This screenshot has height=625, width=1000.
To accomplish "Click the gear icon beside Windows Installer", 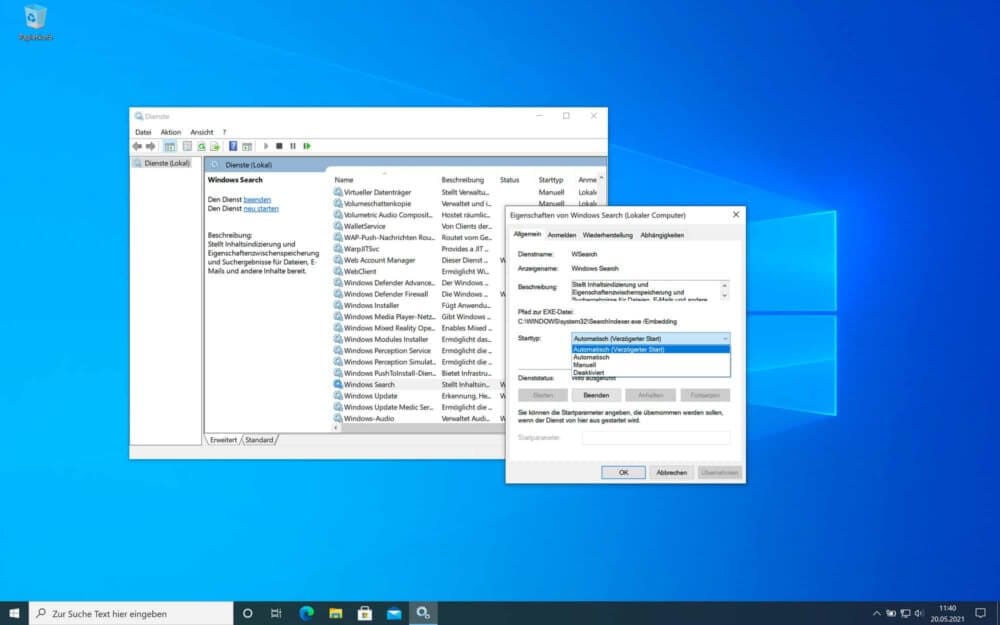I will click(338, 305).
